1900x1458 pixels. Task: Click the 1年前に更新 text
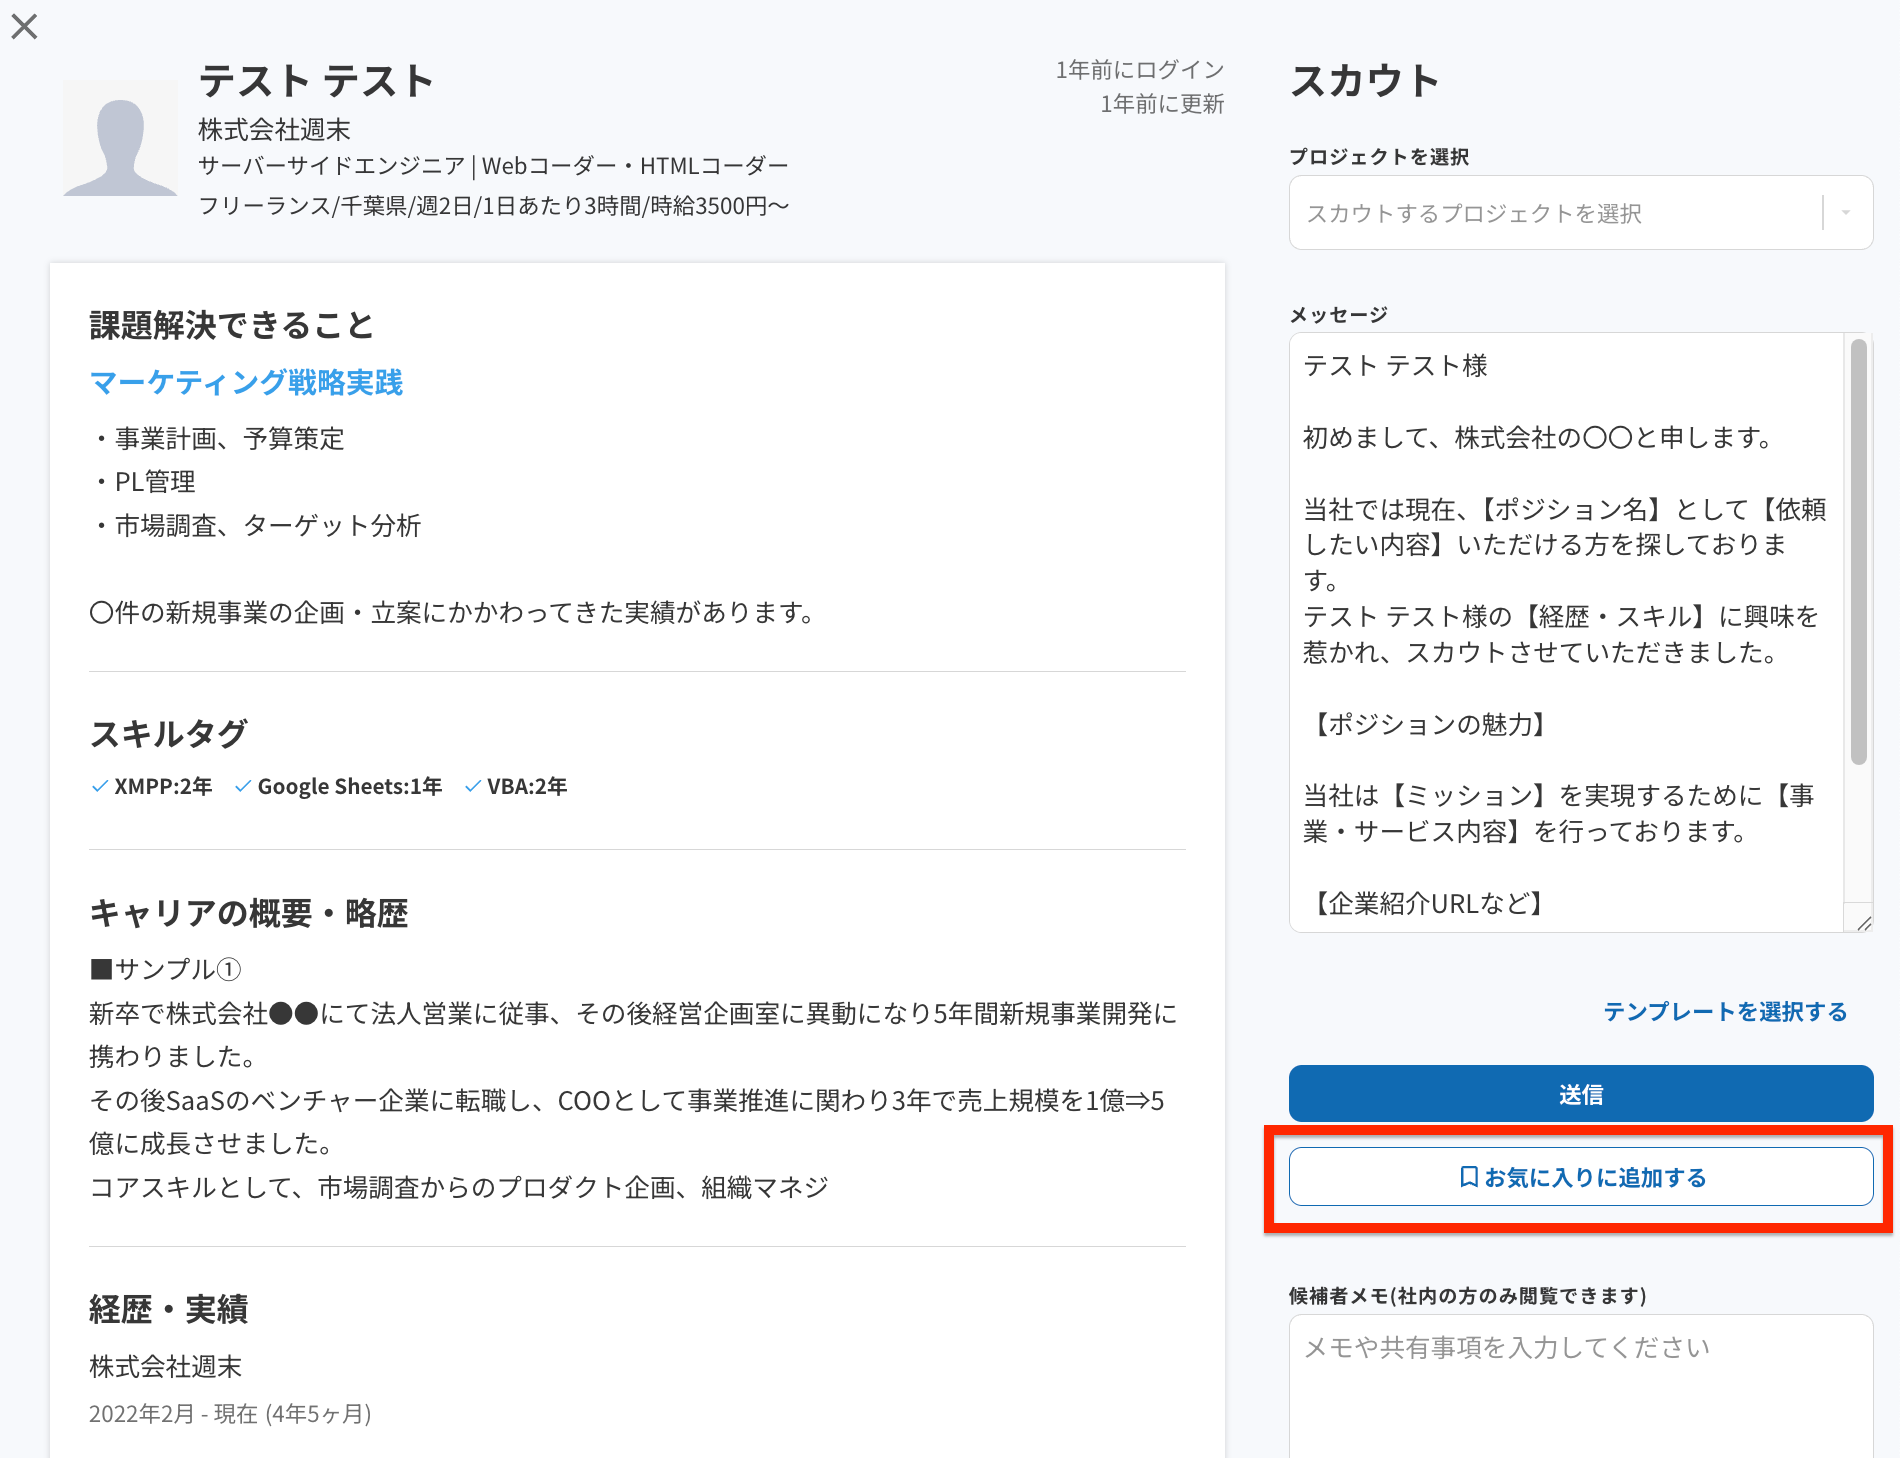click(1162, 104)
